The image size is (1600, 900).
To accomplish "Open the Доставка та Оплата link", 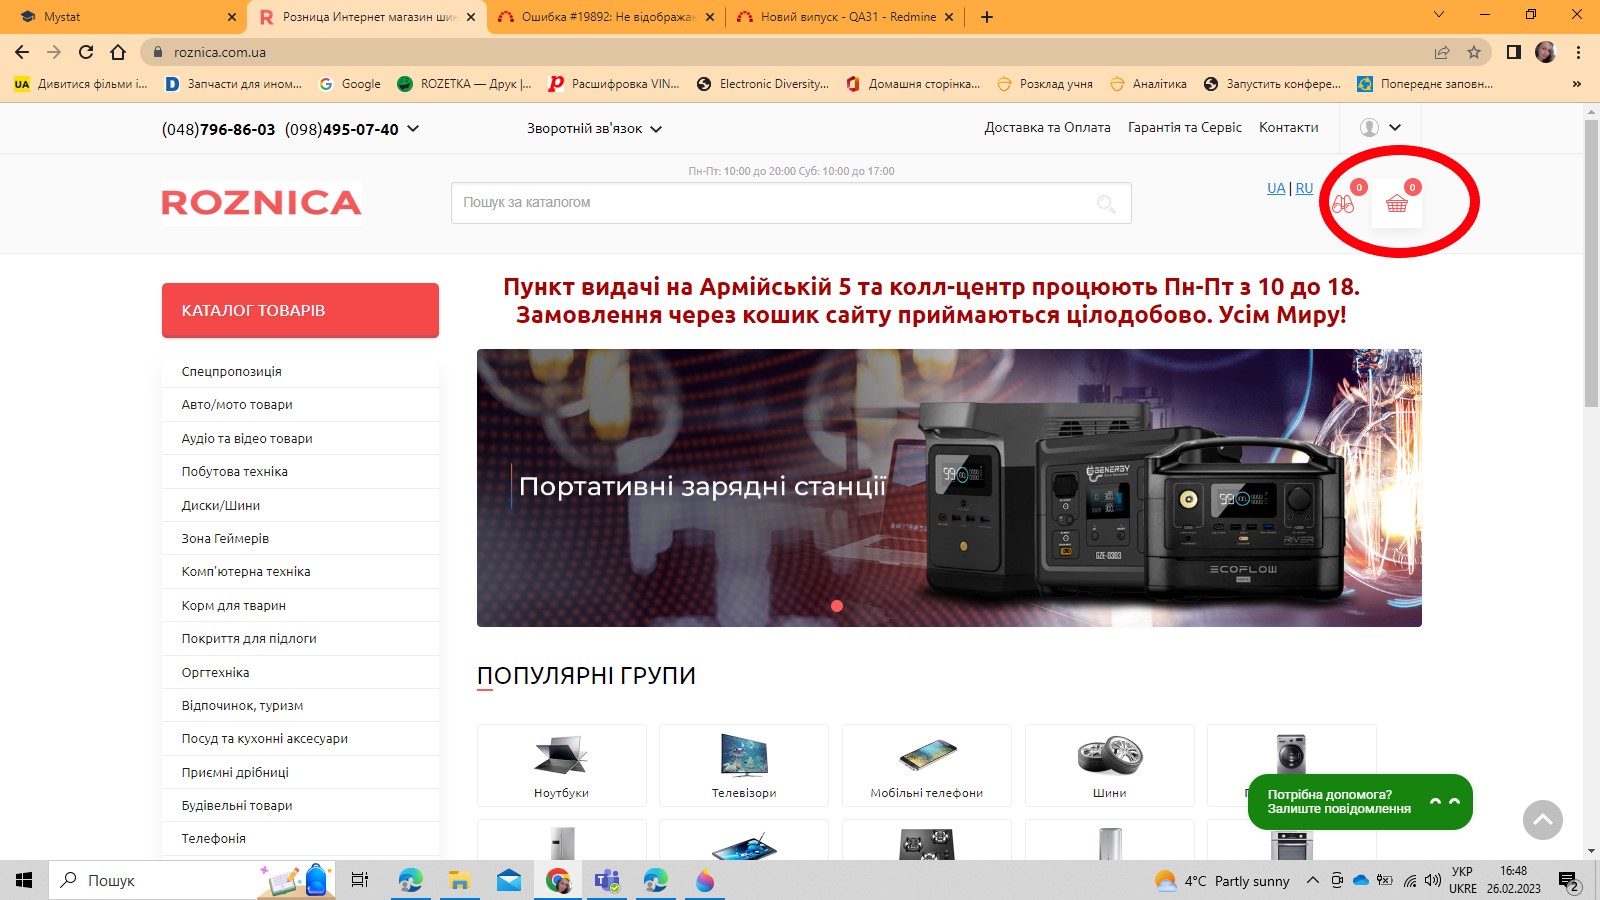I will tap(1047, 128).
